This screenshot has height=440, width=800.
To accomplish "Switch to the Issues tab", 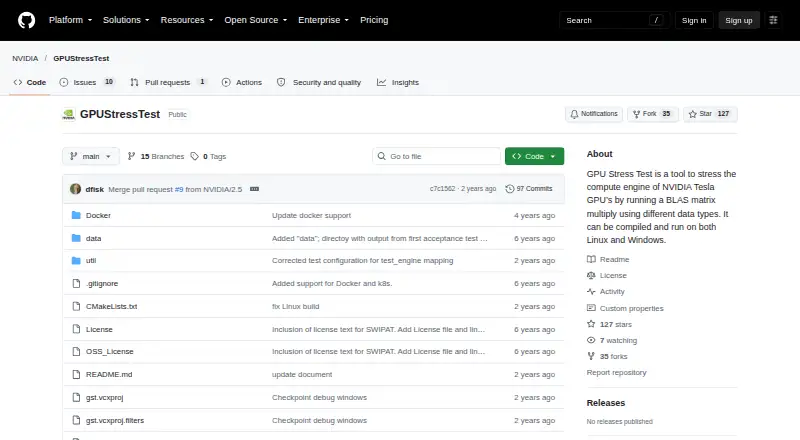I will [x=87, y=82].
